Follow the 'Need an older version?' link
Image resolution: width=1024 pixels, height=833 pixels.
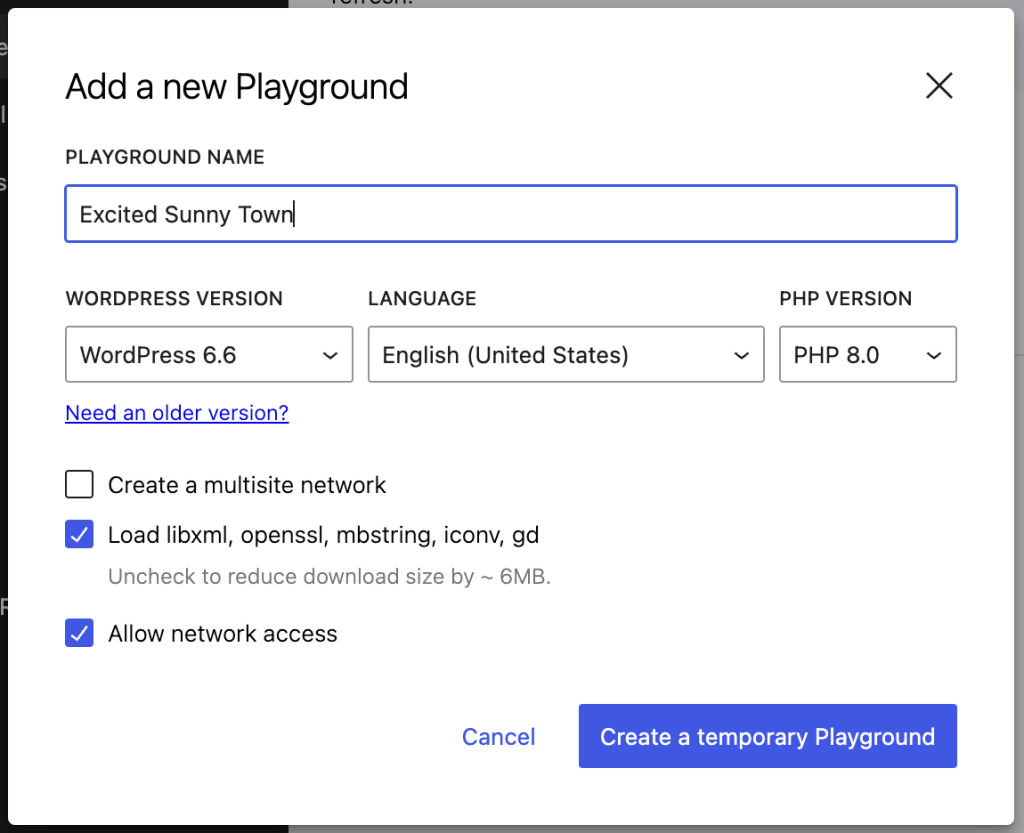177,413
